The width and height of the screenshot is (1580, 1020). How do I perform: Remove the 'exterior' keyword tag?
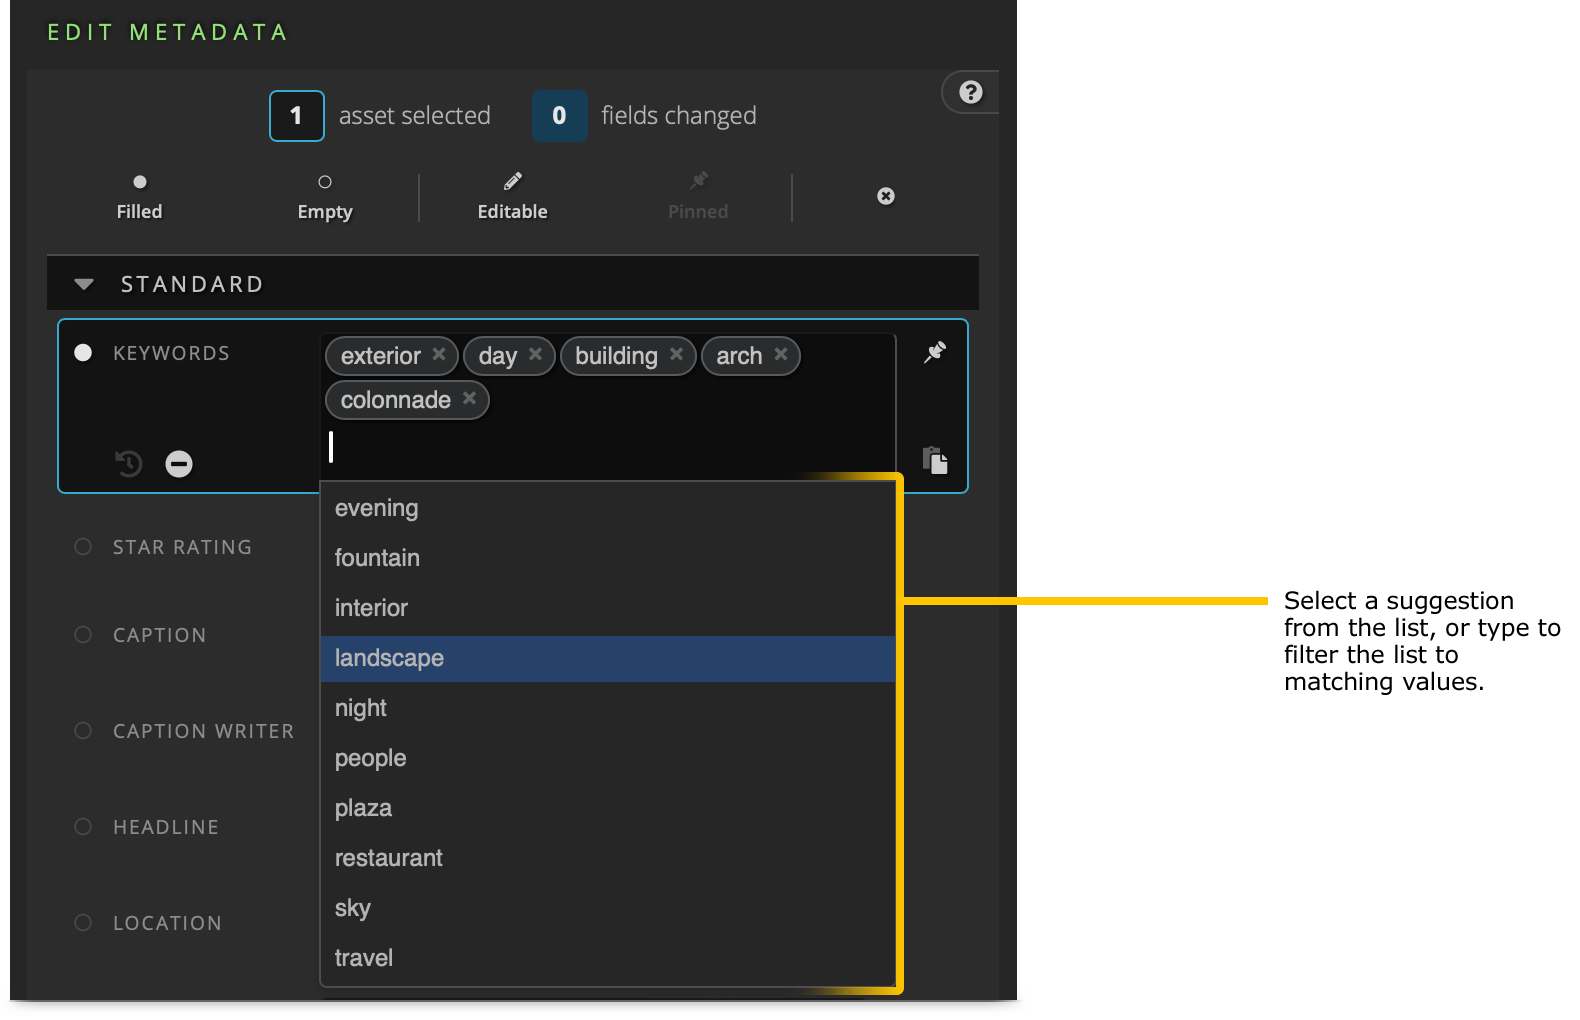coord(439,355)
